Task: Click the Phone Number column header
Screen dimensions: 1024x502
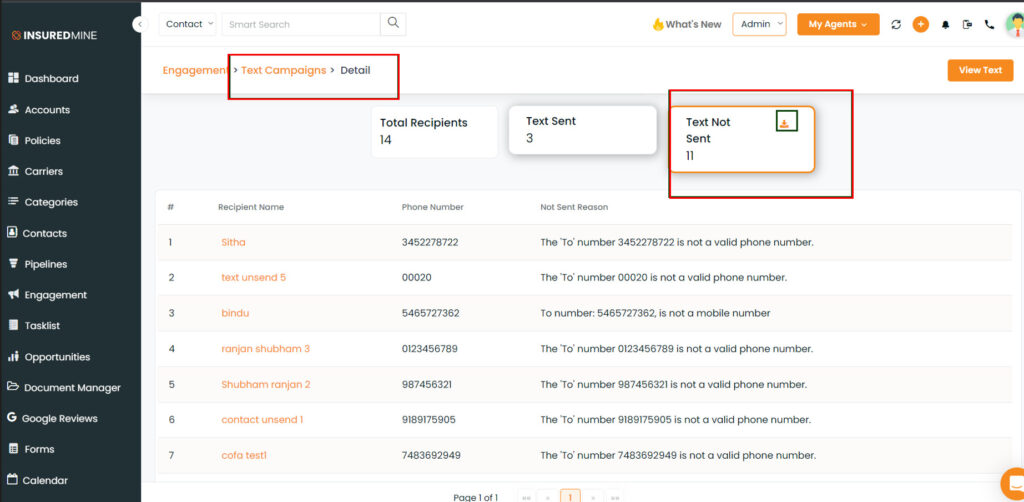Action: [x=432, y=207]
